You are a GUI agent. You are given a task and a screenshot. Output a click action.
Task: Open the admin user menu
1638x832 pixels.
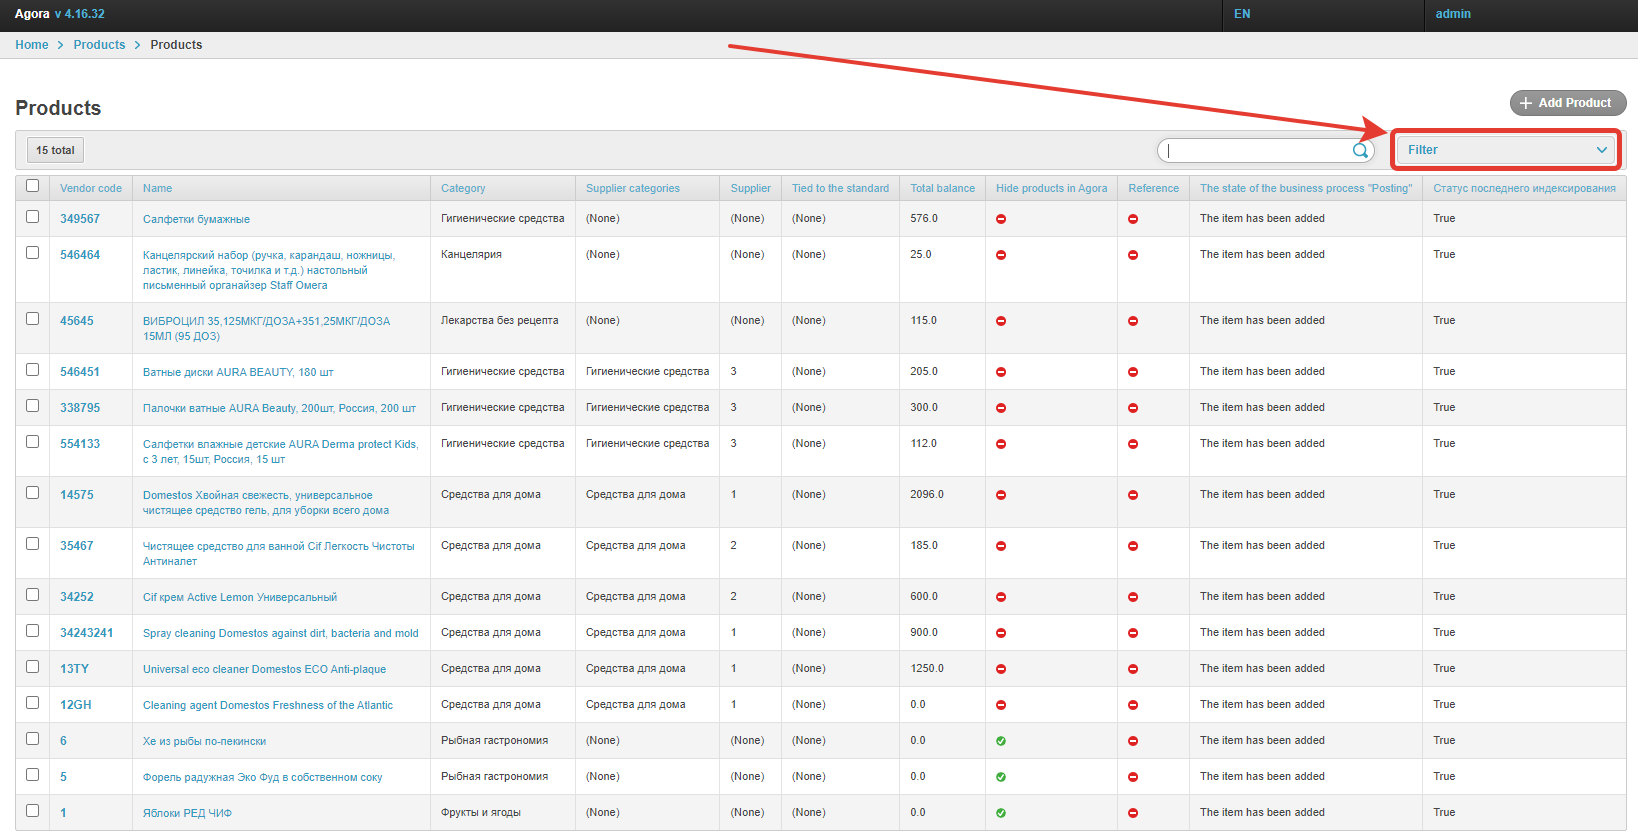(x=1453, y=14)
